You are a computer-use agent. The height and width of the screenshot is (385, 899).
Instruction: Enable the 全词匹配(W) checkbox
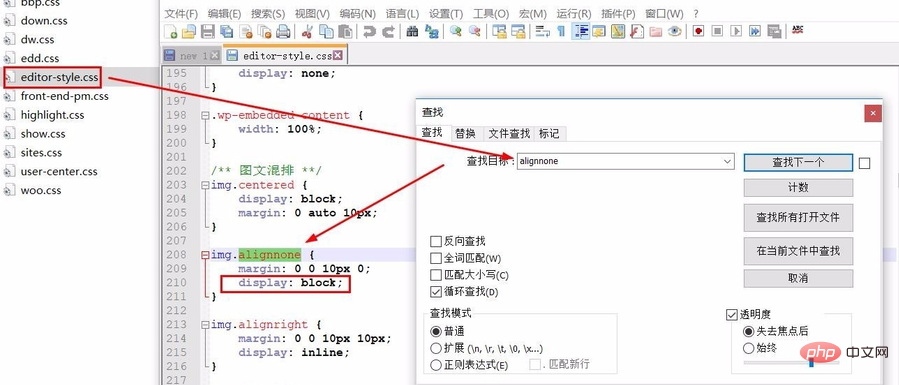pyautogui.click(x=436, y=258)
